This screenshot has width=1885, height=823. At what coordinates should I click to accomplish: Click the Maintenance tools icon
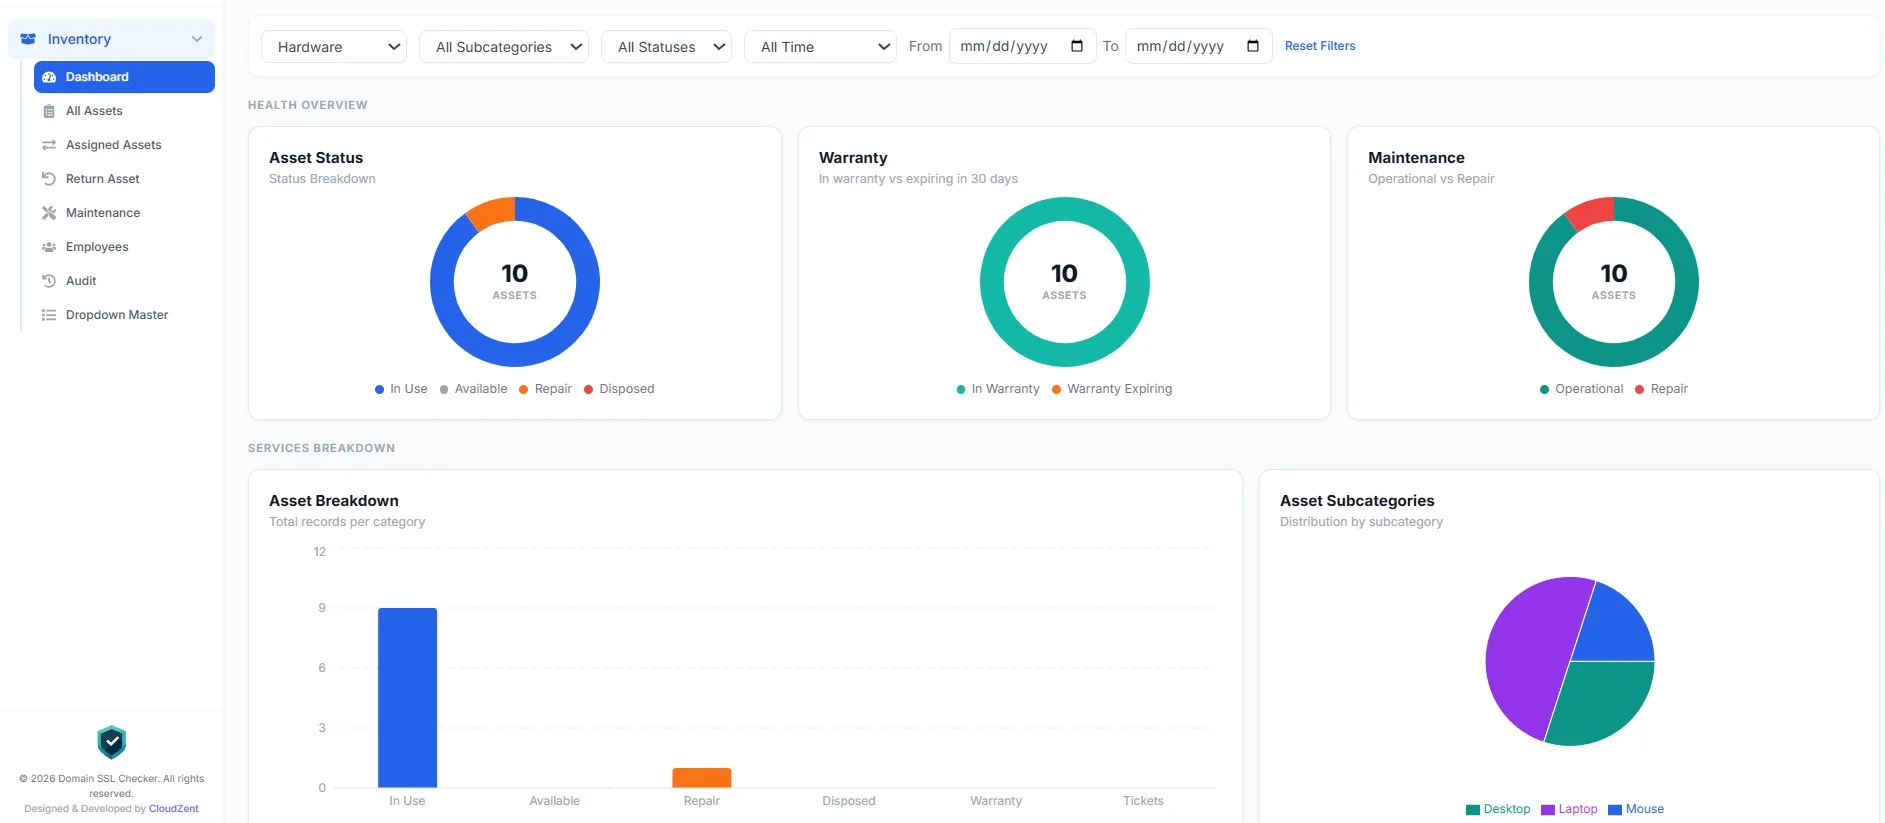[49, 213]
